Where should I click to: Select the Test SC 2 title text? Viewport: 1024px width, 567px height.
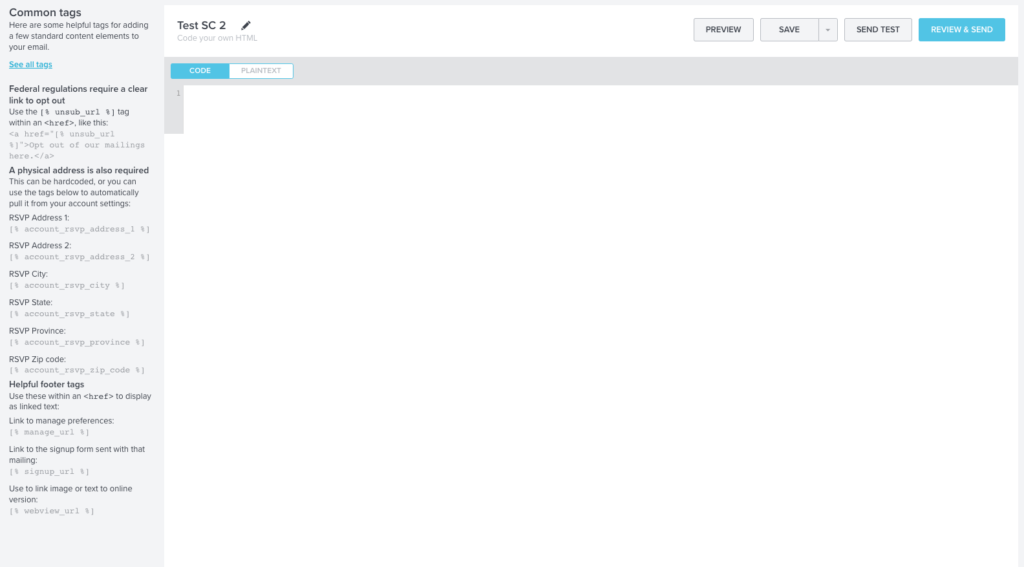[201, 25]
